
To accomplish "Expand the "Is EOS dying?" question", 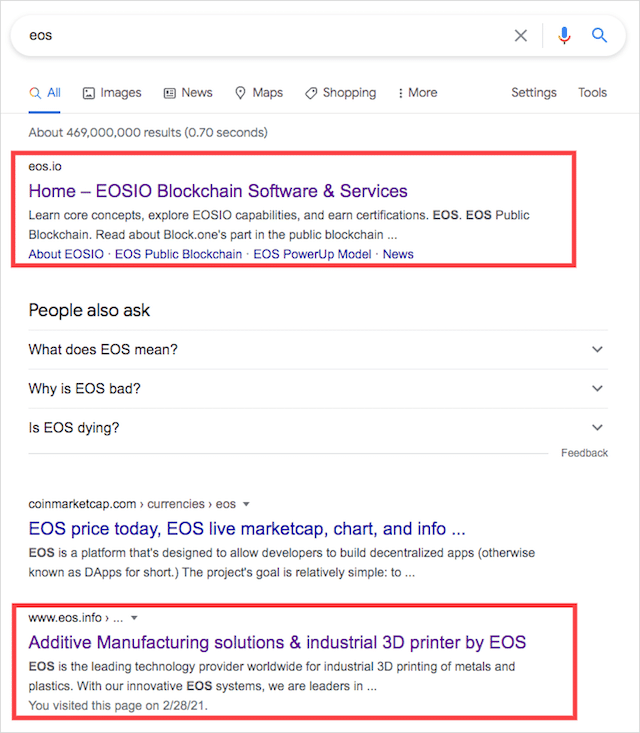I will pyautogui.click(x=598, y=428).
